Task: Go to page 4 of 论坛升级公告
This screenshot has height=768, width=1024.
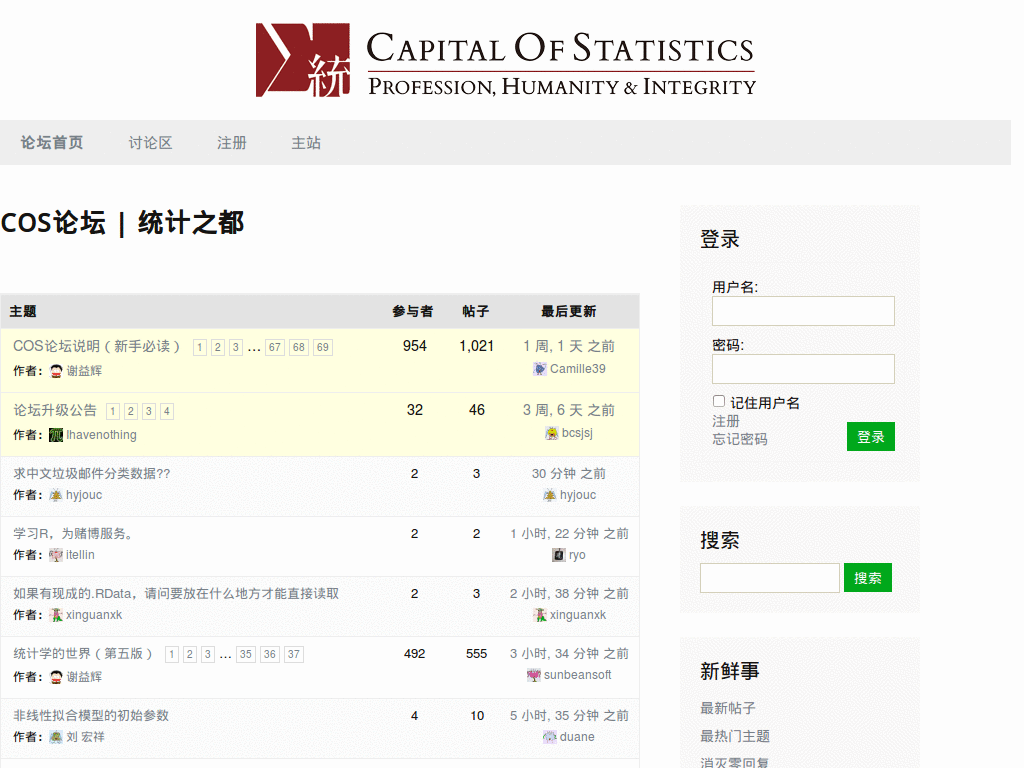Action: tap(167, 411)
